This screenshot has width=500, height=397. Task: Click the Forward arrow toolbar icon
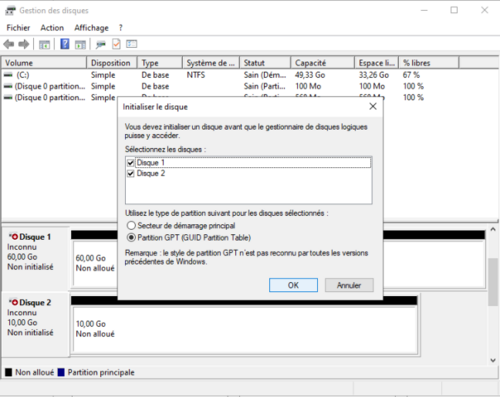(24, 44)
